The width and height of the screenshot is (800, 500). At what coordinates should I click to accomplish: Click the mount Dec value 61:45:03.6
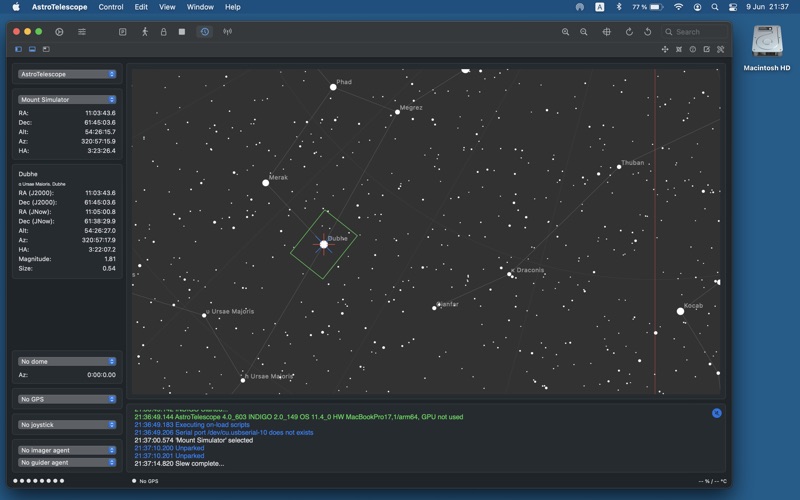tap(100, 122)
